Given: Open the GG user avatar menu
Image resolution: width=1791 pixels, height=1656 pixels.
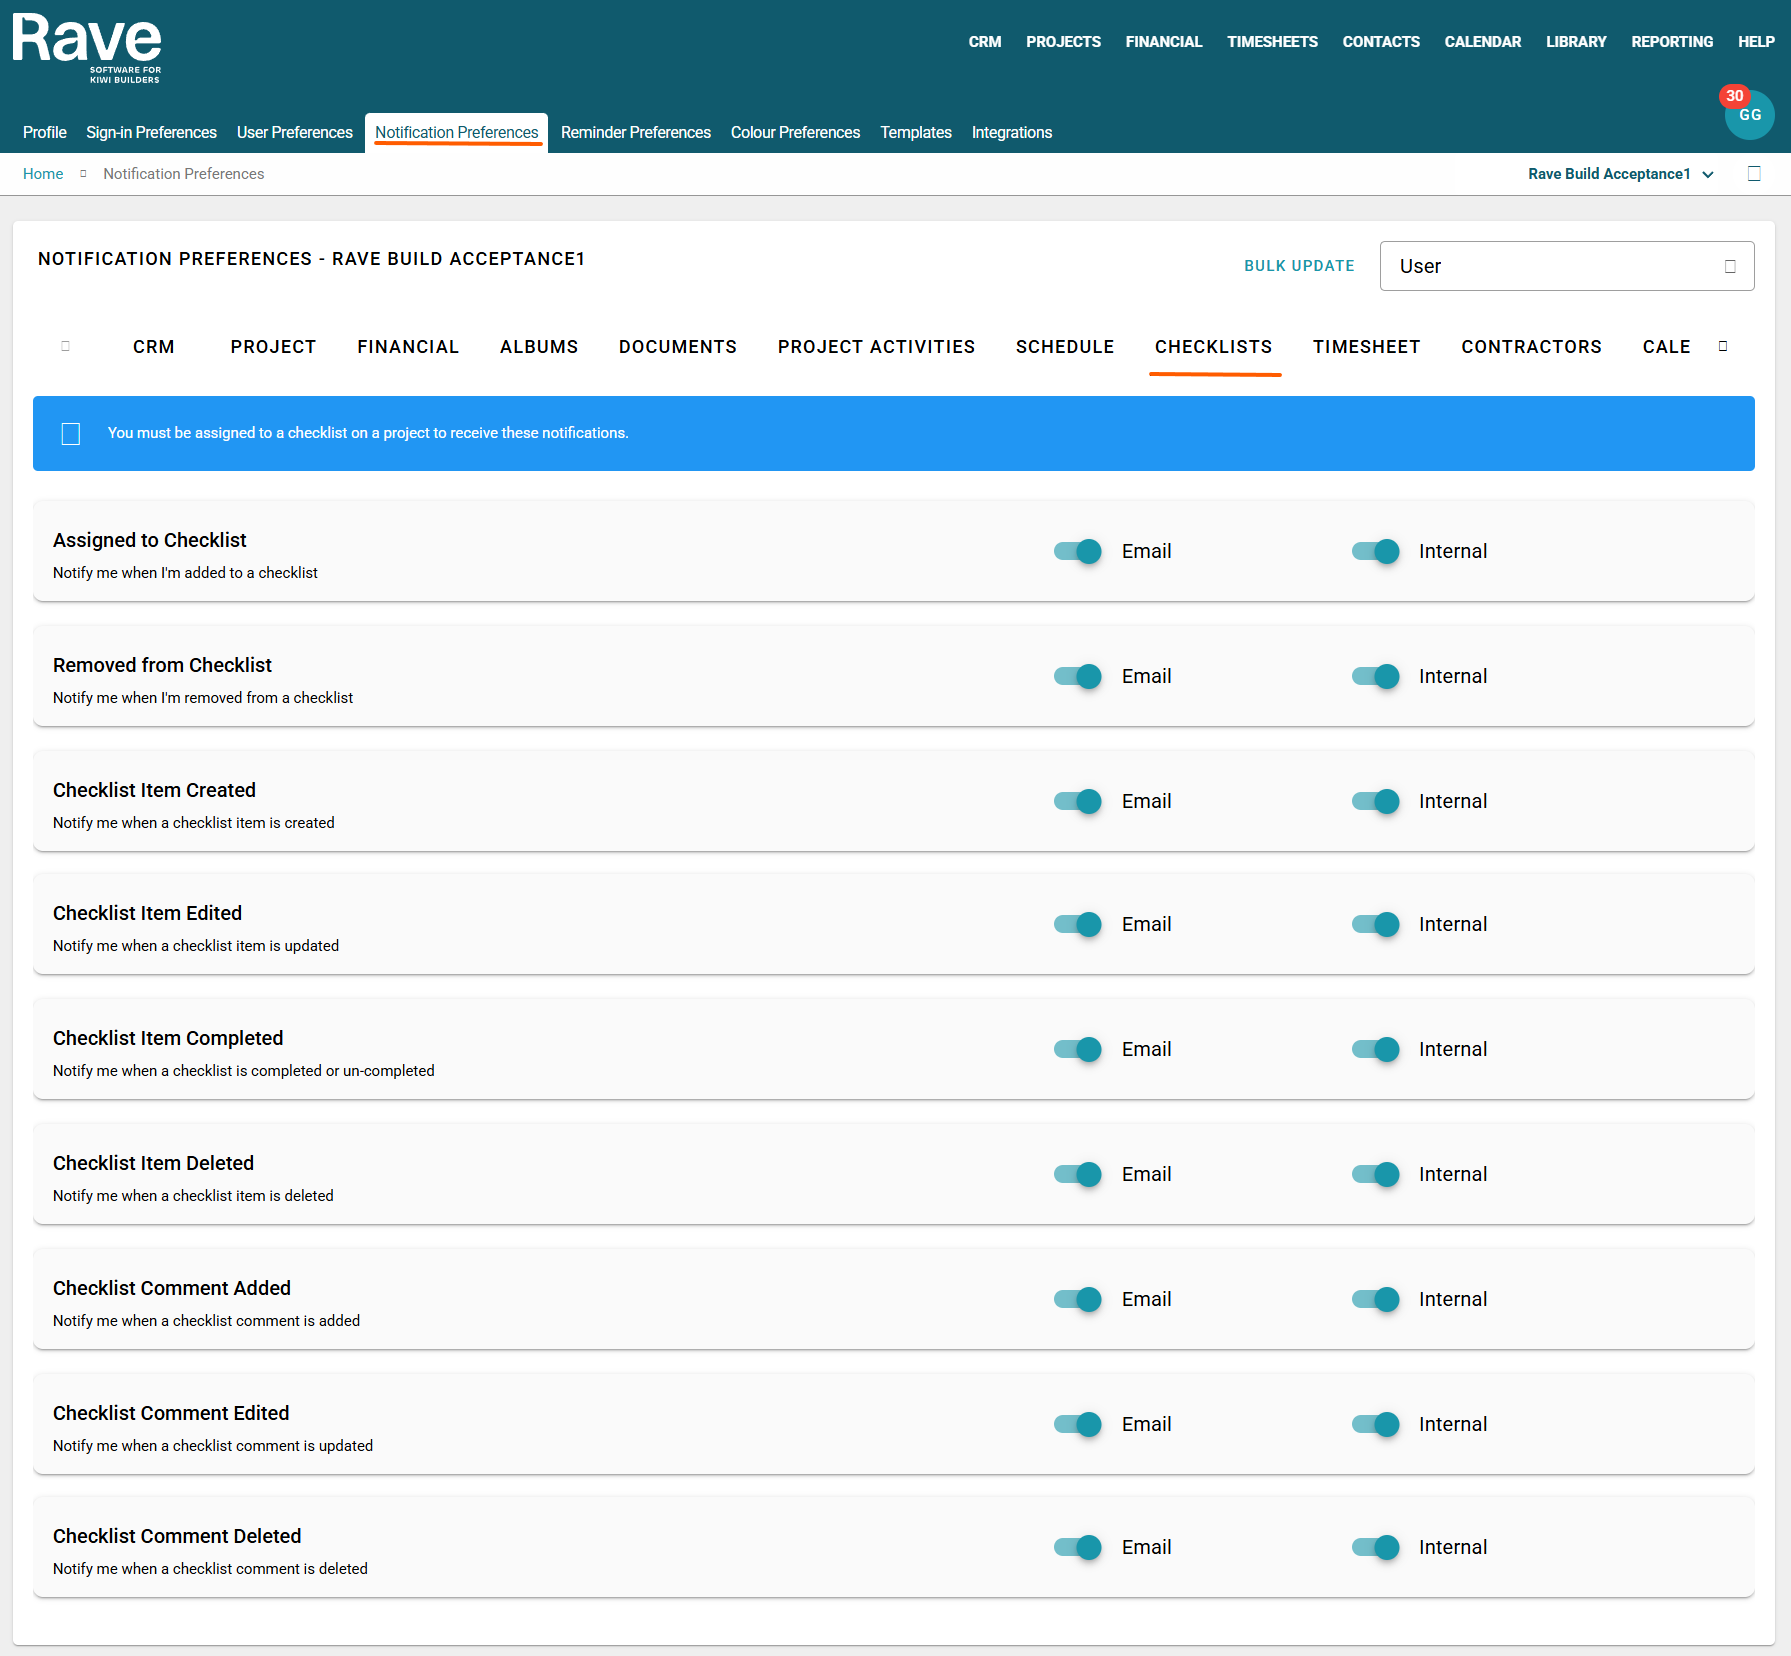Looking at the screenshot, I should pos(1749,115).
